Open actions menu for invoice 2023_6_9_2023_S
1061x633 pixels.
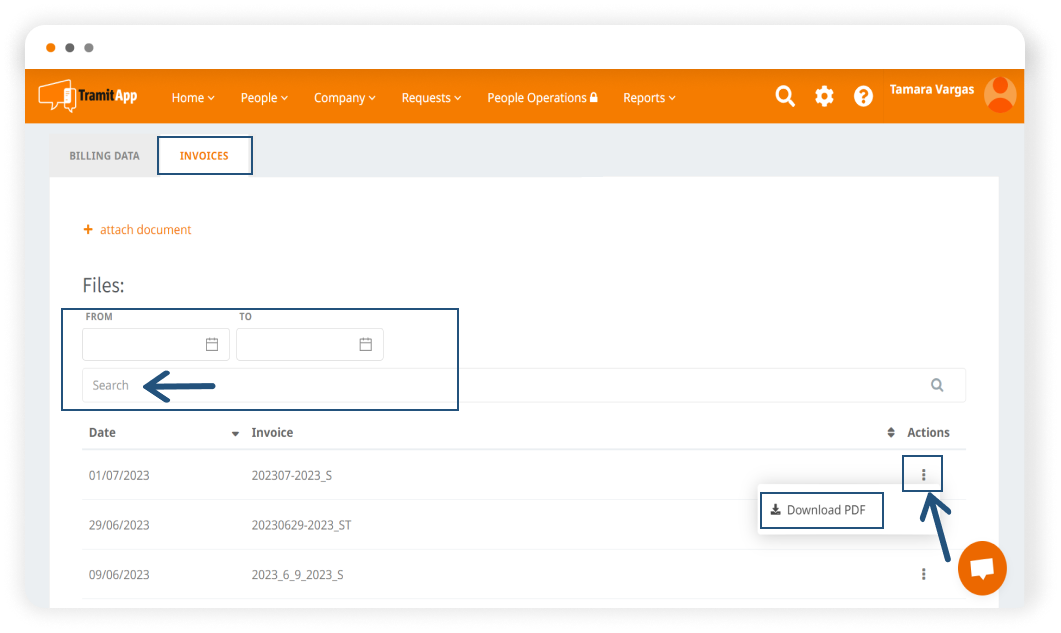[x=923, y=574]
